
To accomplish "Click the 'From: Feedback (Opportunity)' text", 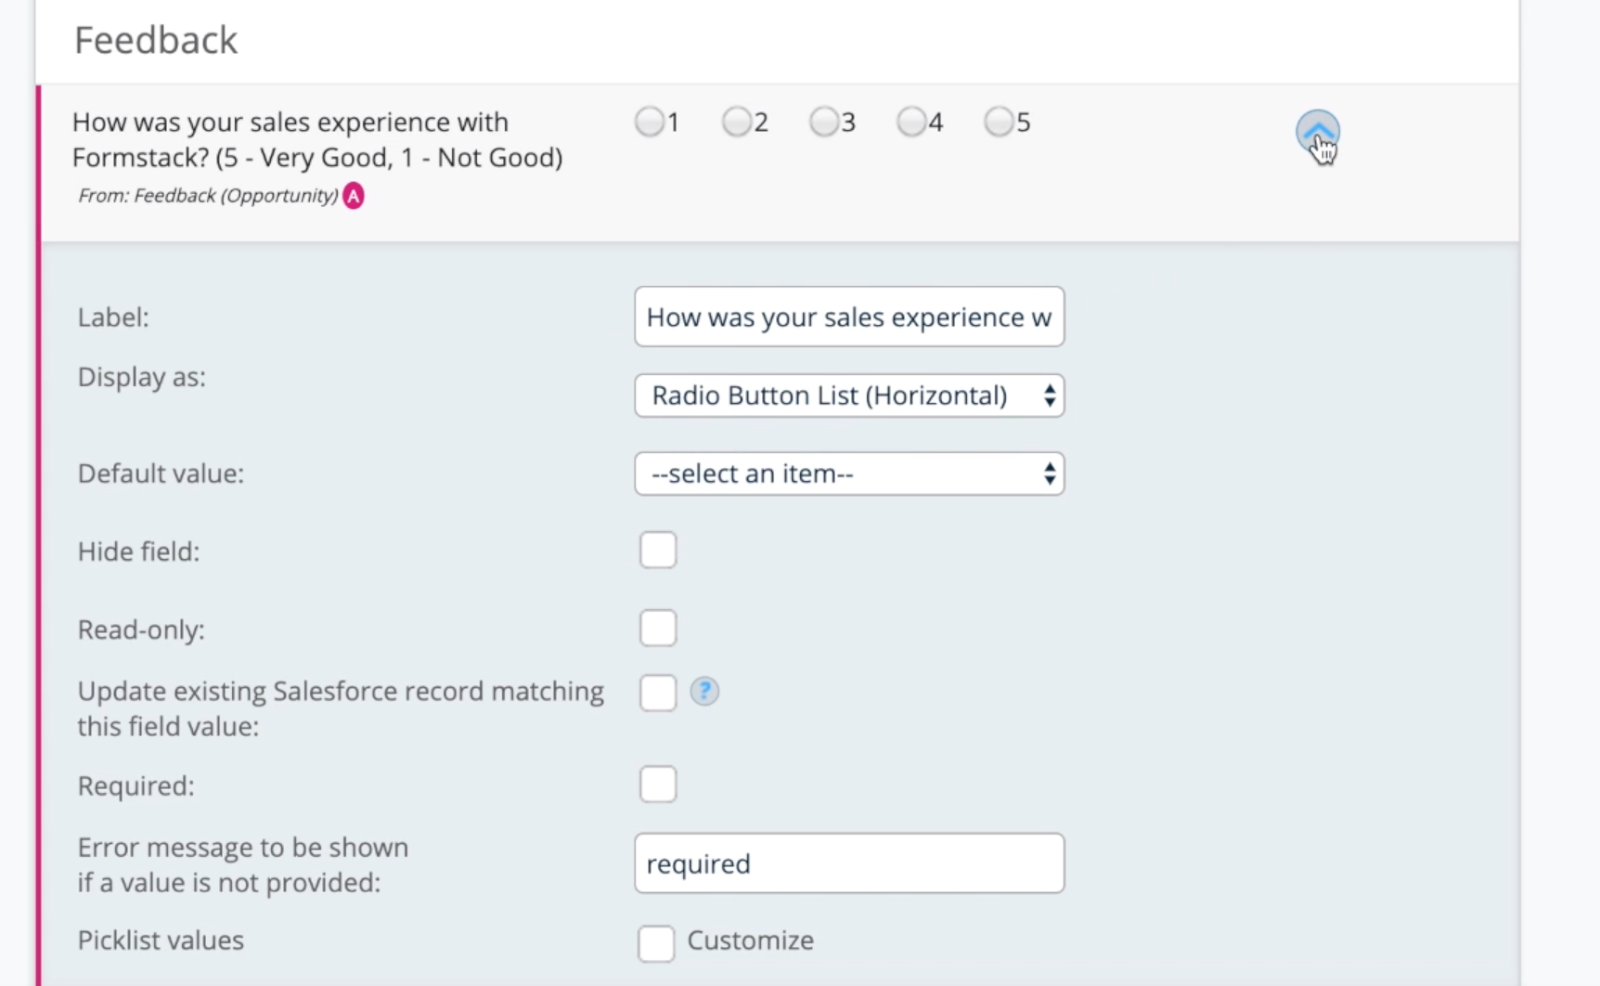I will (208, 196).
